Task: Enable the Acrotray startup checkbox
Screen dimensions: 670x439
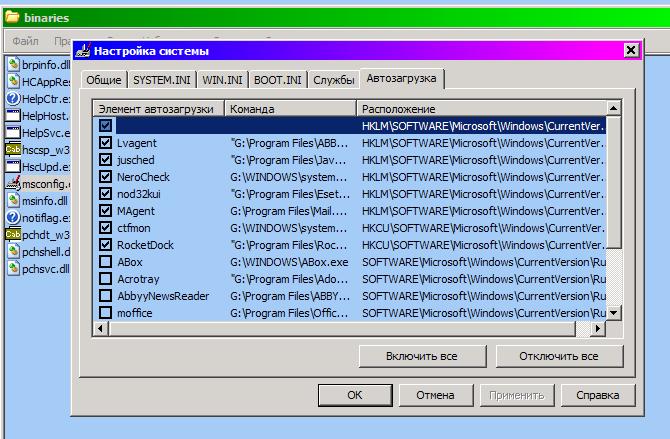Action: point(106,279)
